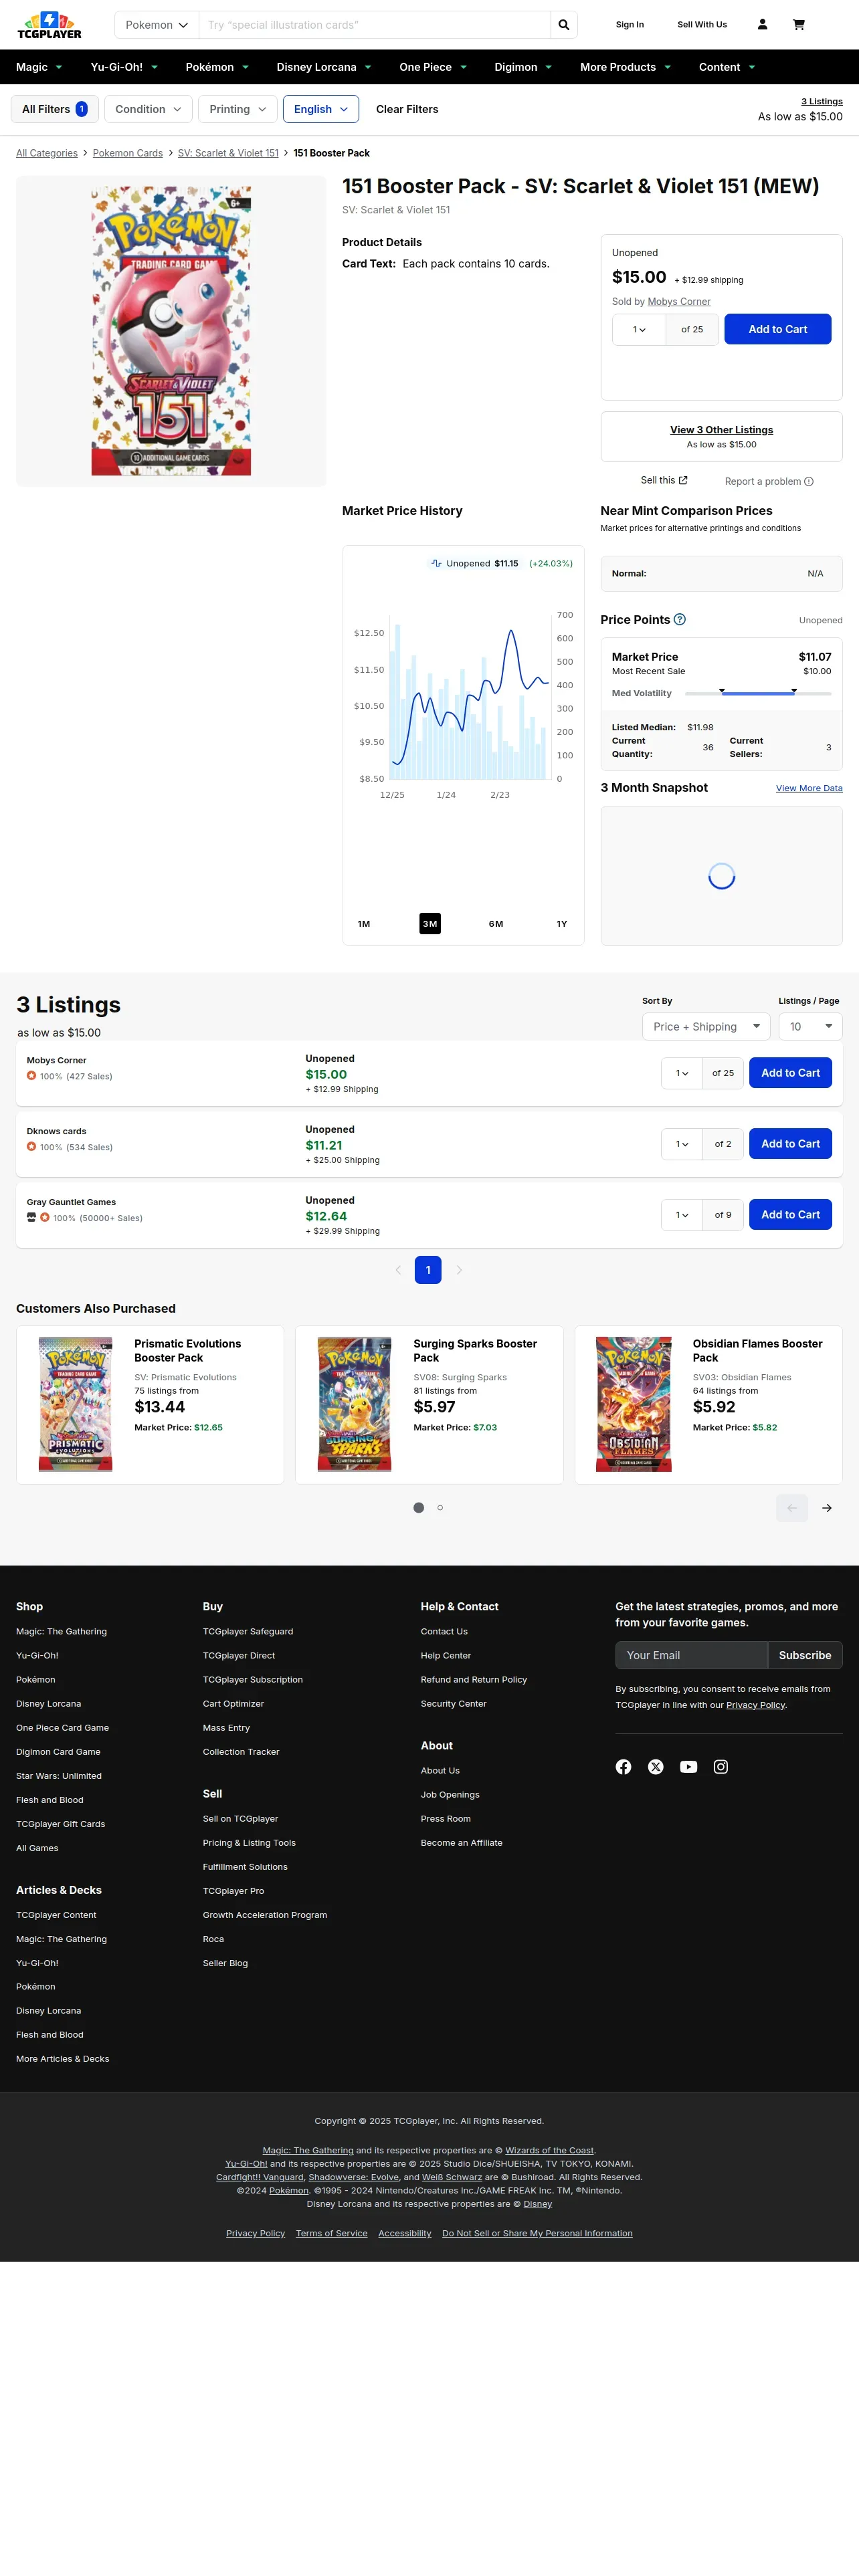Open TCGplayer Instagram icon

point(721,1767)
